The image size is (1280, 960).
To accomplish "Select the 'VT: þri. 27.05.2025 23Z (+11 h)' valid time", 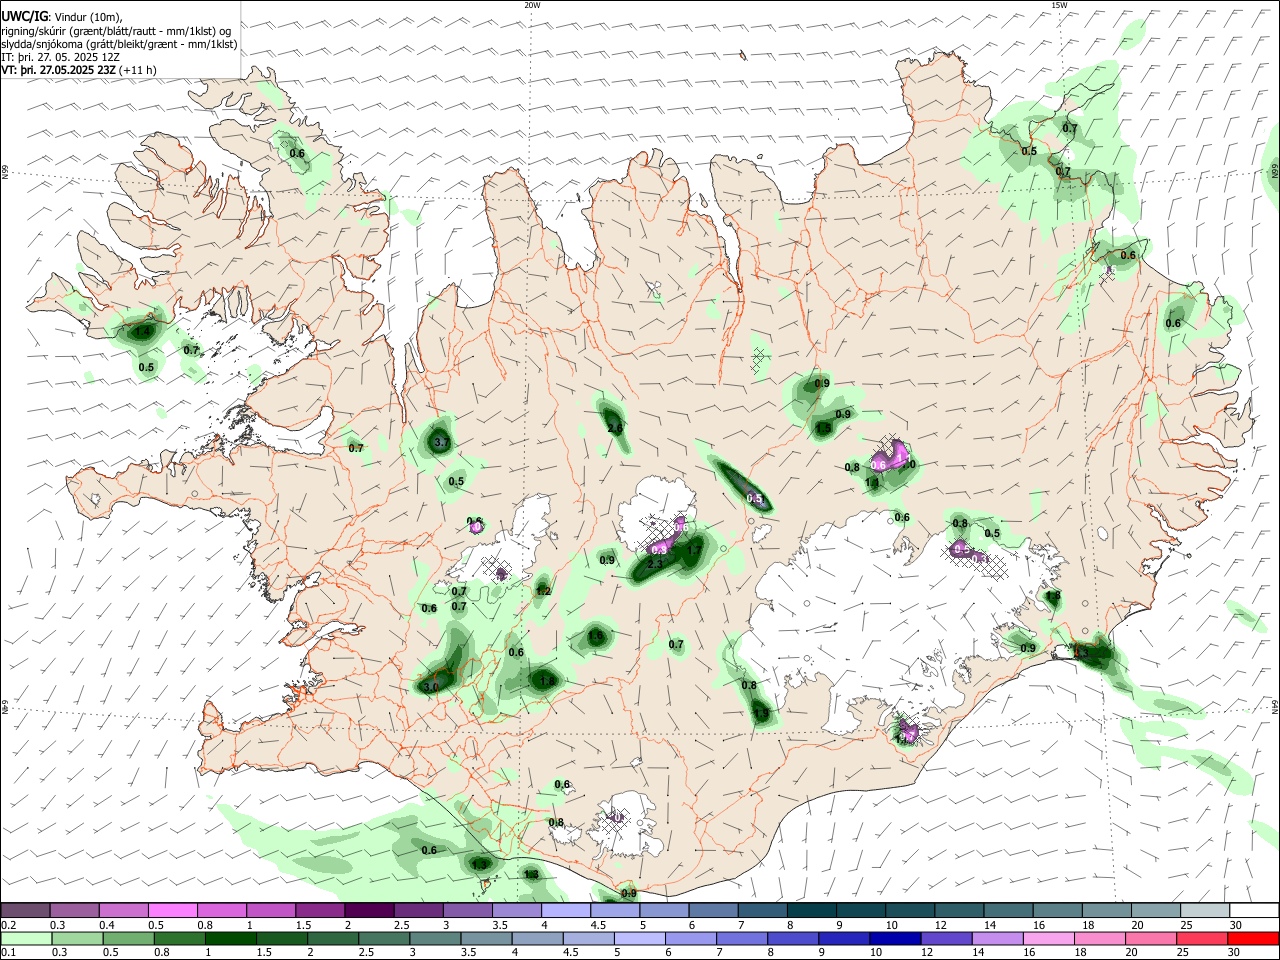I will click(79, 70).
